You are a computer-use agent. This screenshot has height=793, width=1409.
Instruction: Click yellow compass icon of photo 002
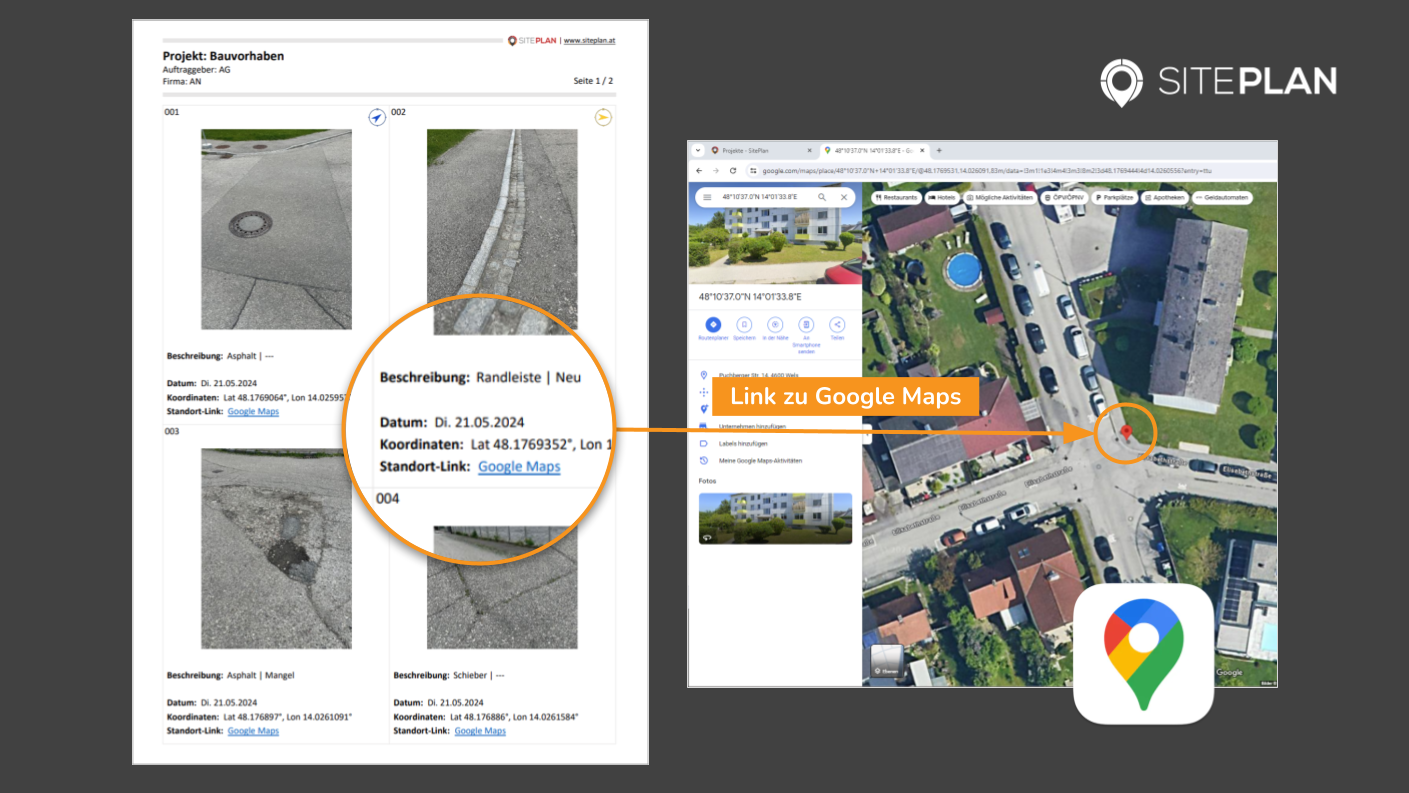pyautogui.click(x=603, y=118)
